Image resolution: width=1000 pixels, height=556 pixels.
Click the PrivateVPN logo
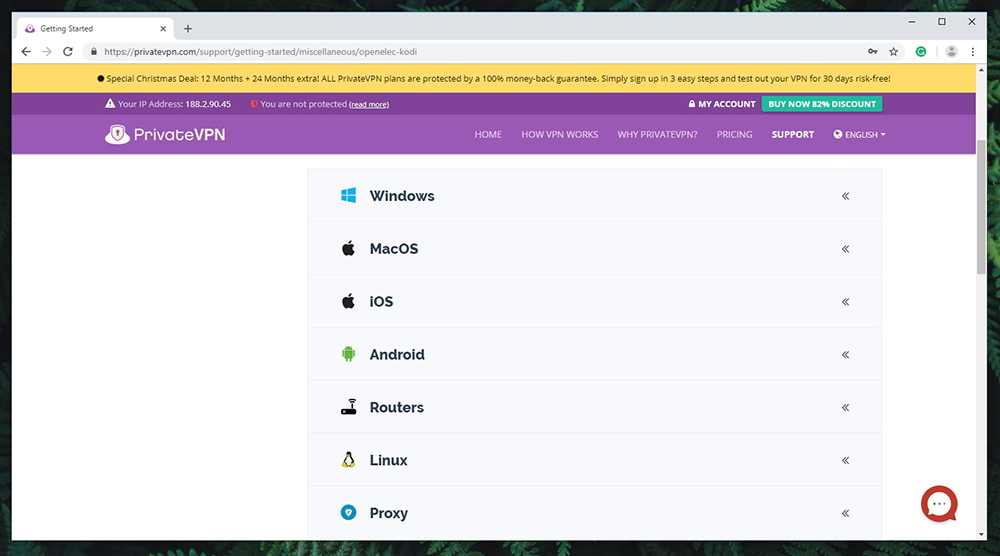(x=165, y=135)
